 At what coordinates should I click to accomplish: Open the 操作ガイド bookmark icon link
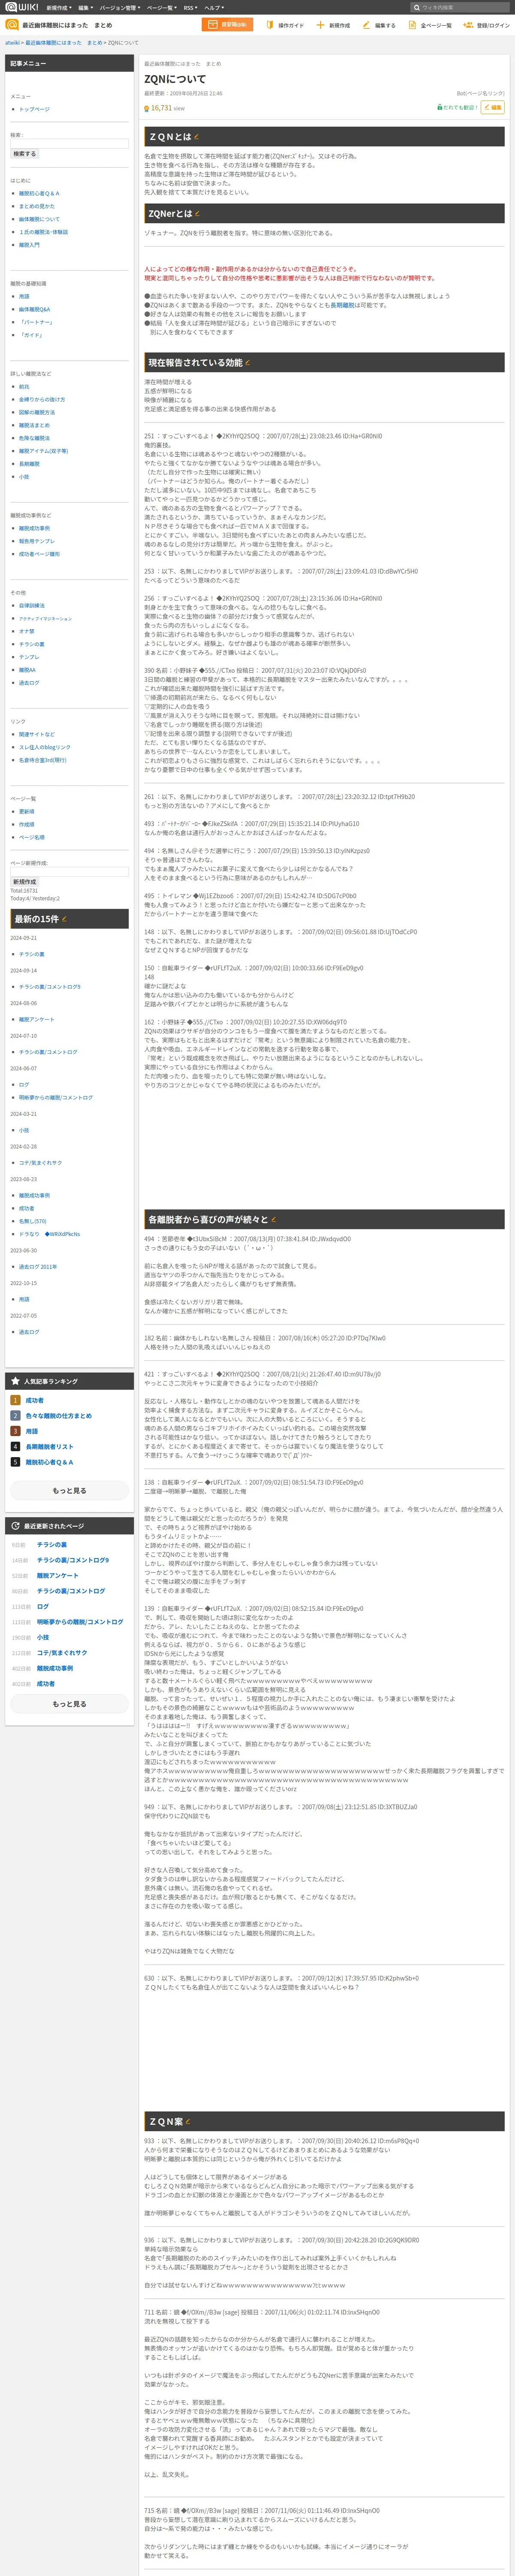point(269,25)
